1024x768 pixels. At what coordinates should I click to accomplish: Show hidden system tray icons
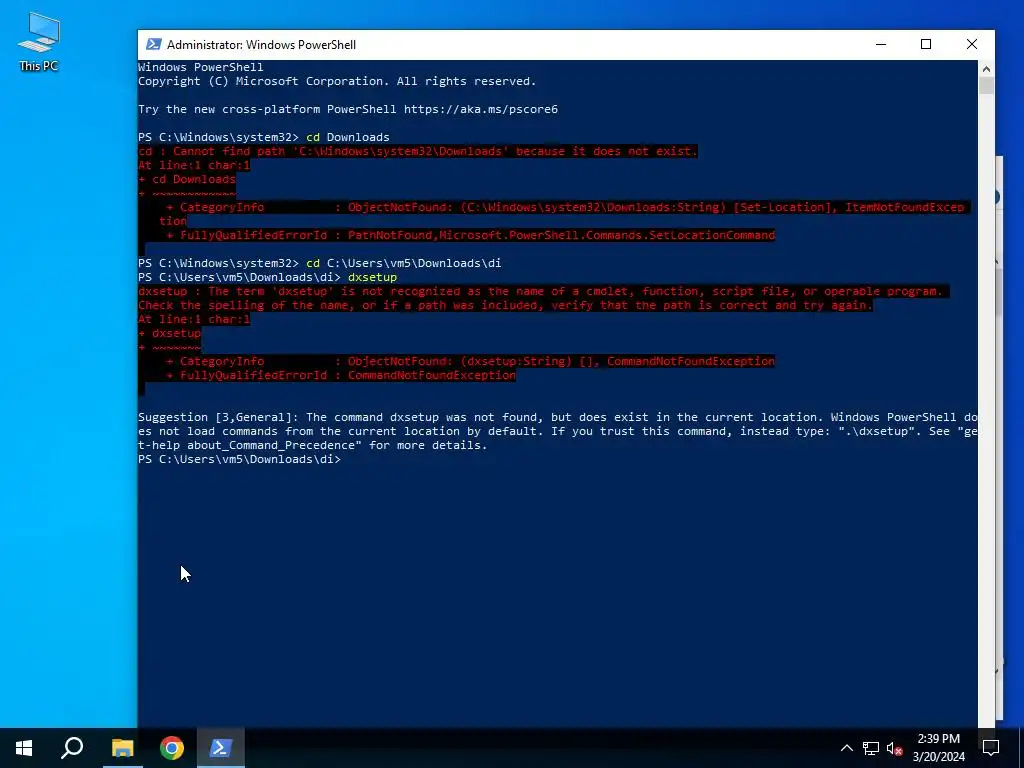click(846, 748)
